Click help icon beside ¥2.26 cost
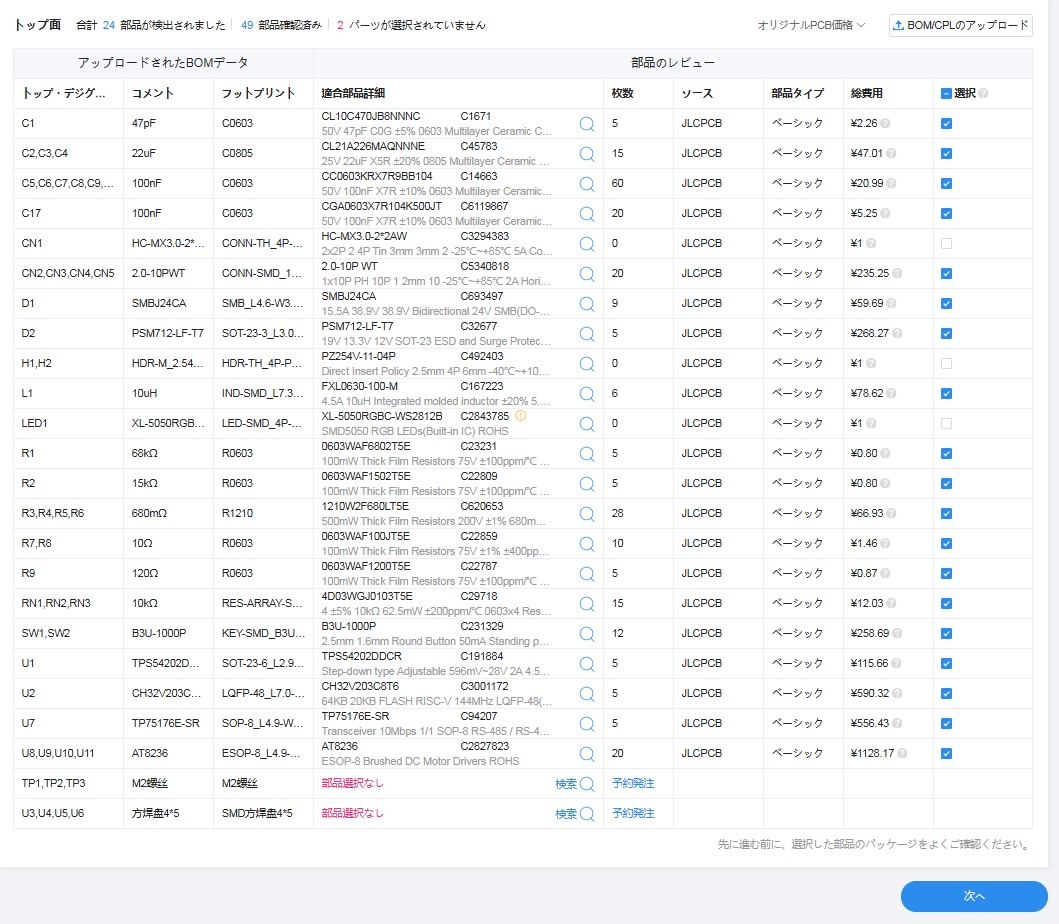The height and width of the screenshot is (924, 1059). tap(885, 124)
